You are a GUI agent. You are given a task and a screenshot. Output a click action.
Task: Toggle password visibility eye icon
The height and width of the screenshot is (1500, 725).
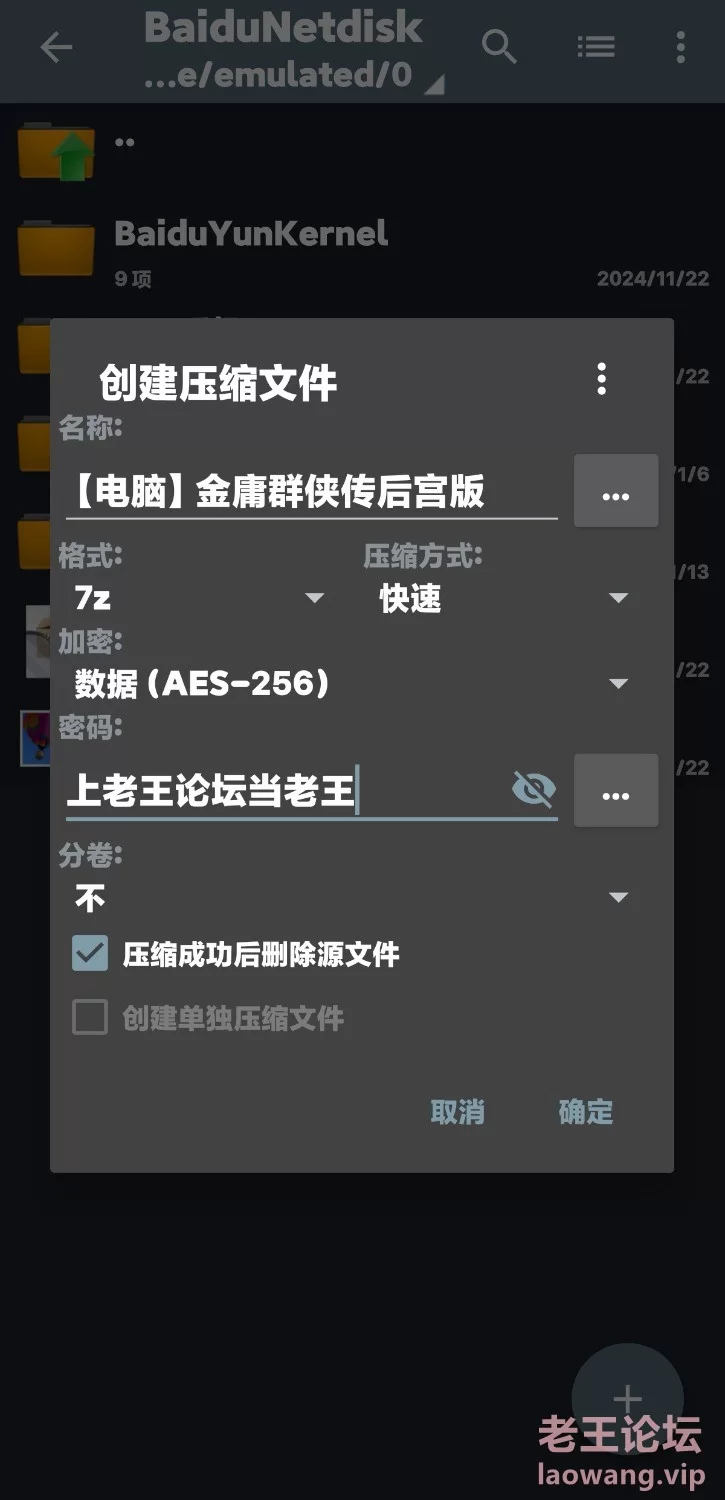click(533, 790)
